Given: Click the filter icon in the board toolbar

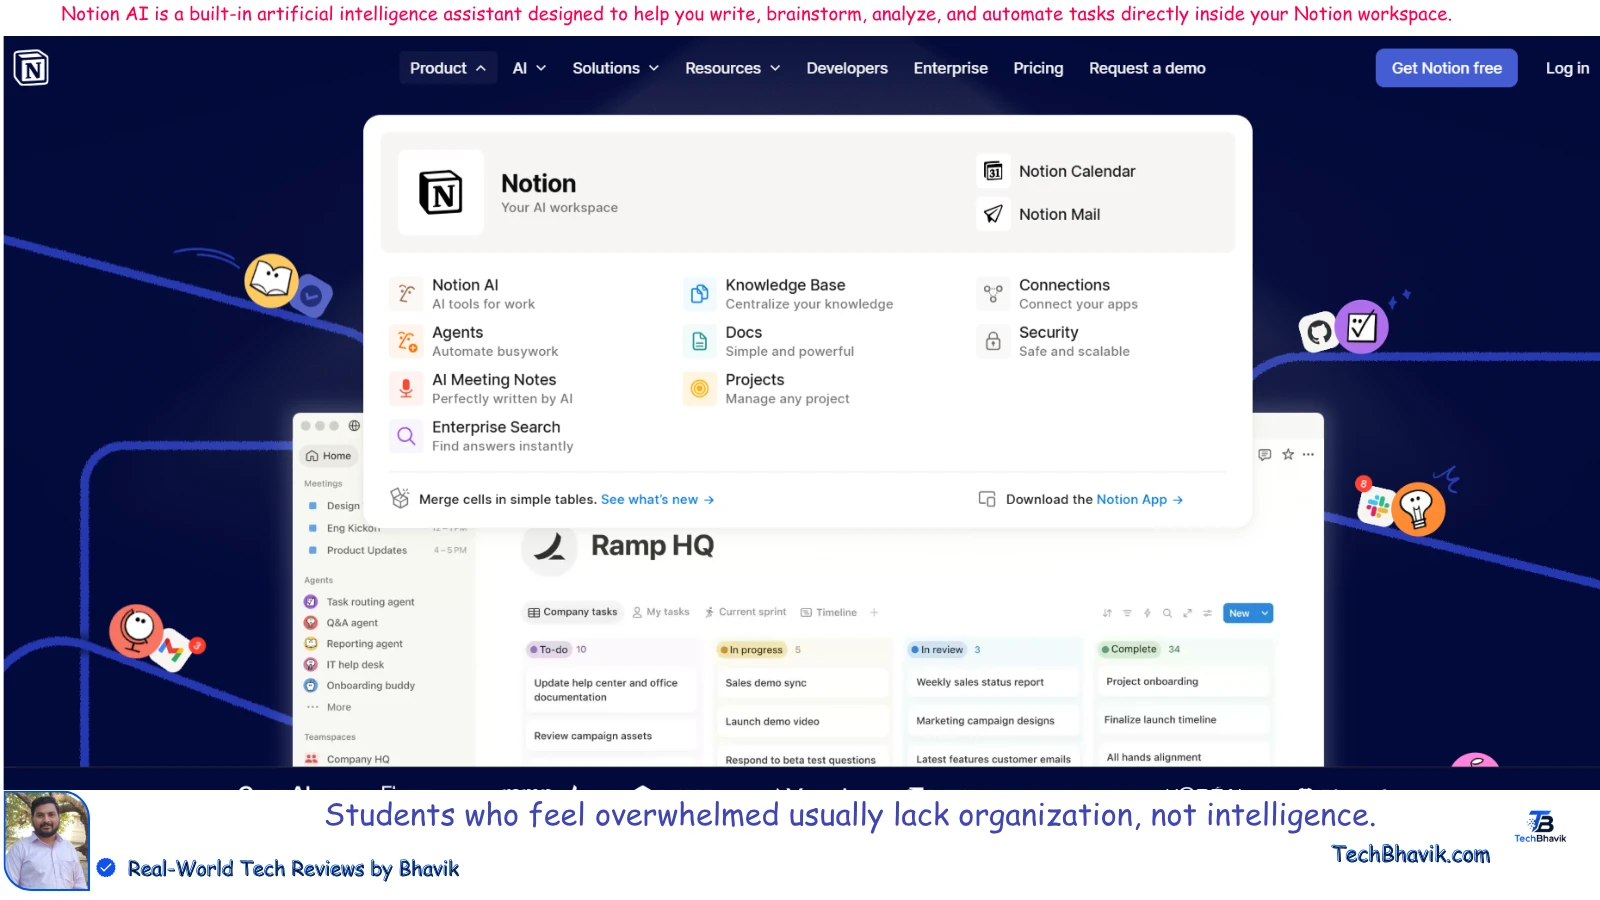Looking at the screenshot, I should click(x=1127, y=613).
